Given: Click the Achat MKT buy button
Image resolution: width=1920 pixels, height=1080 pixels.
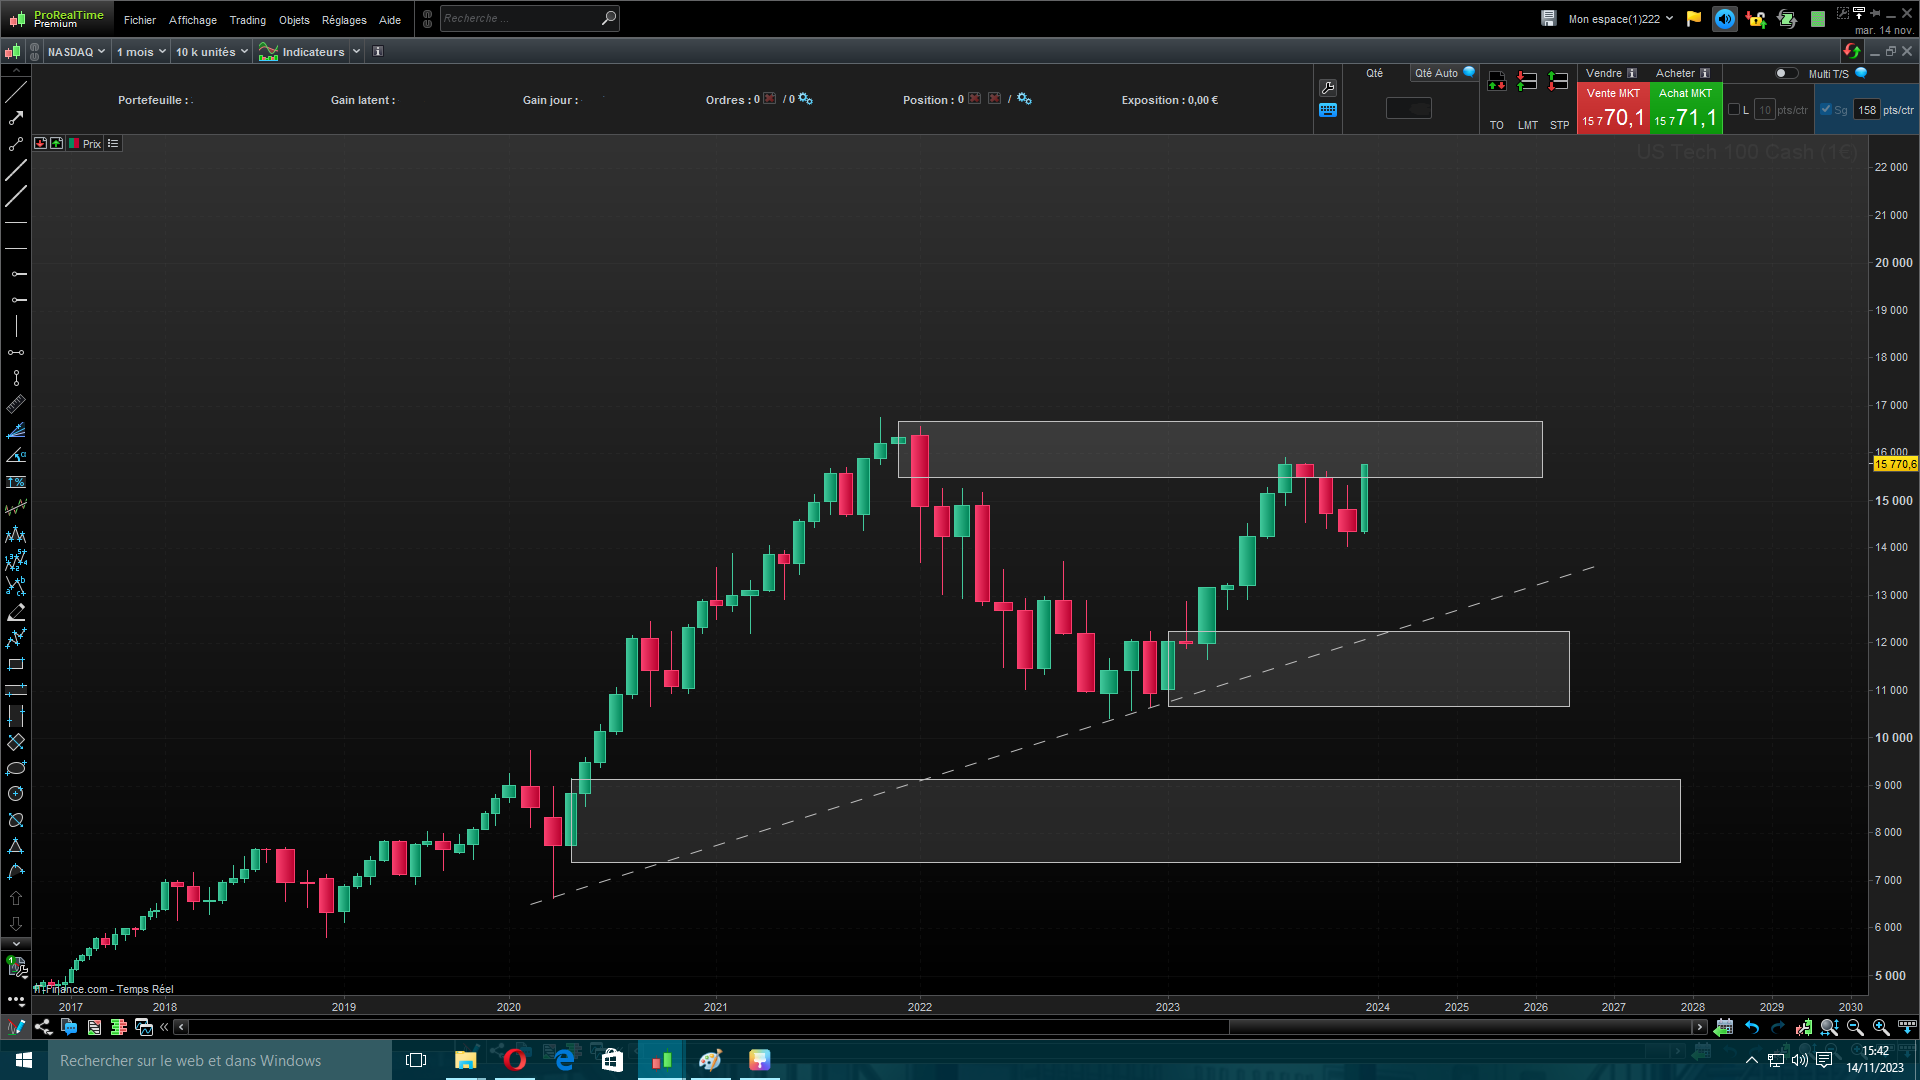Looking at the screenshot, I should pyautogui.click(x=1685, y=109).
